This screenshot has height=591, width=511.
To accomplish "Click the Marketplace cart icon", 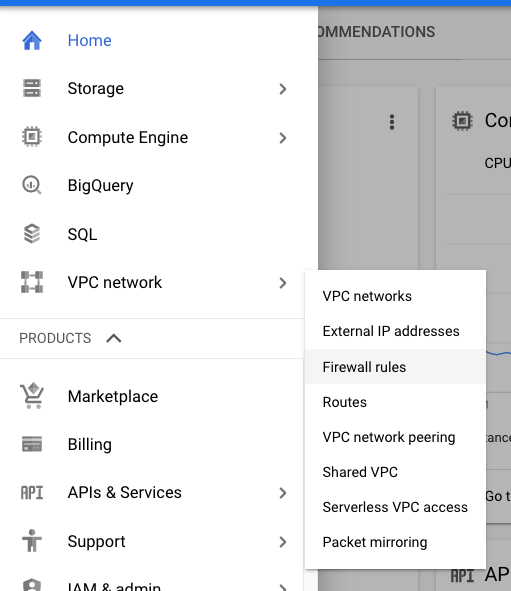I will pyautogui.click(x=32, y=396).
